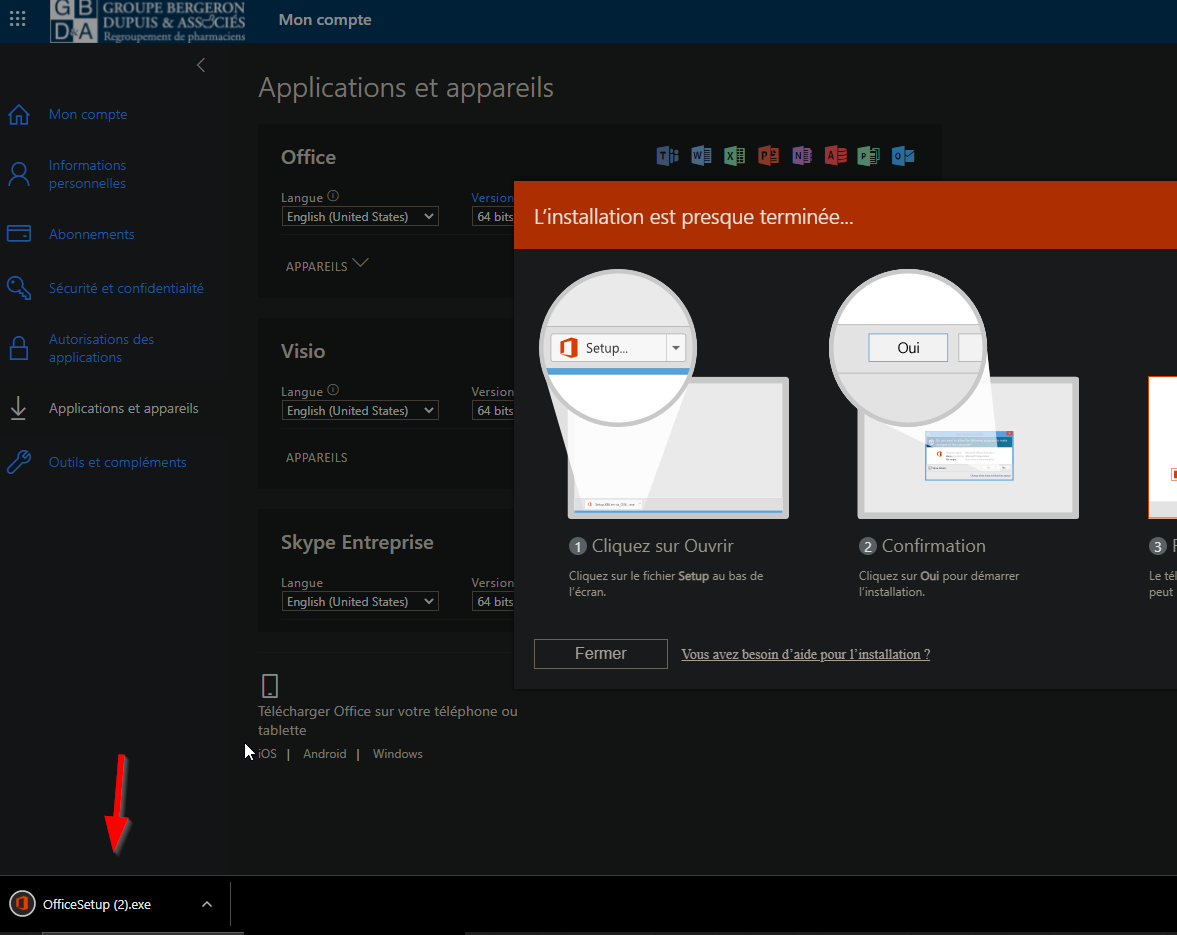Click the info icon next to Visio Langue
The height and width of the screenshot is (935, 1177).
coord(333,390)
